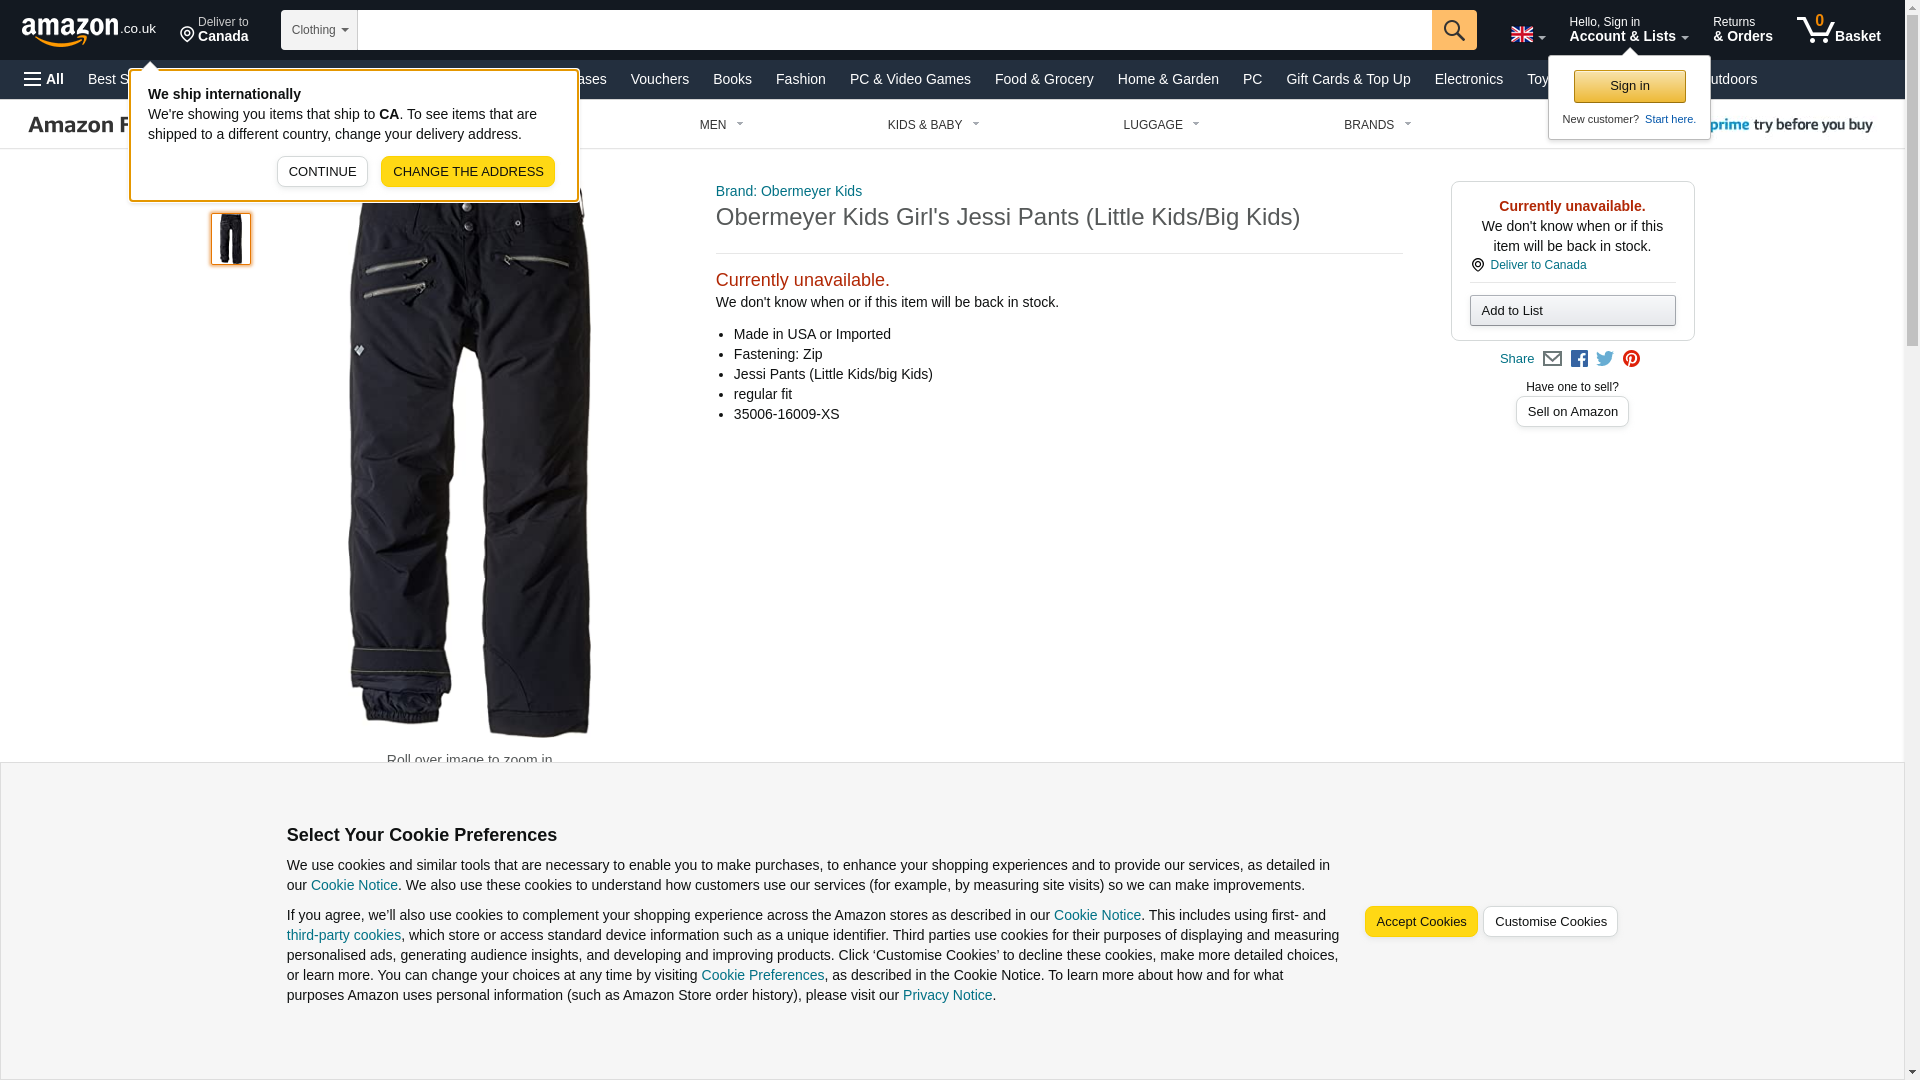Screen dimensions: 1920x1080
Task: Open the Brand: Obermeyer Kids link
Action: tap(789, 191)
